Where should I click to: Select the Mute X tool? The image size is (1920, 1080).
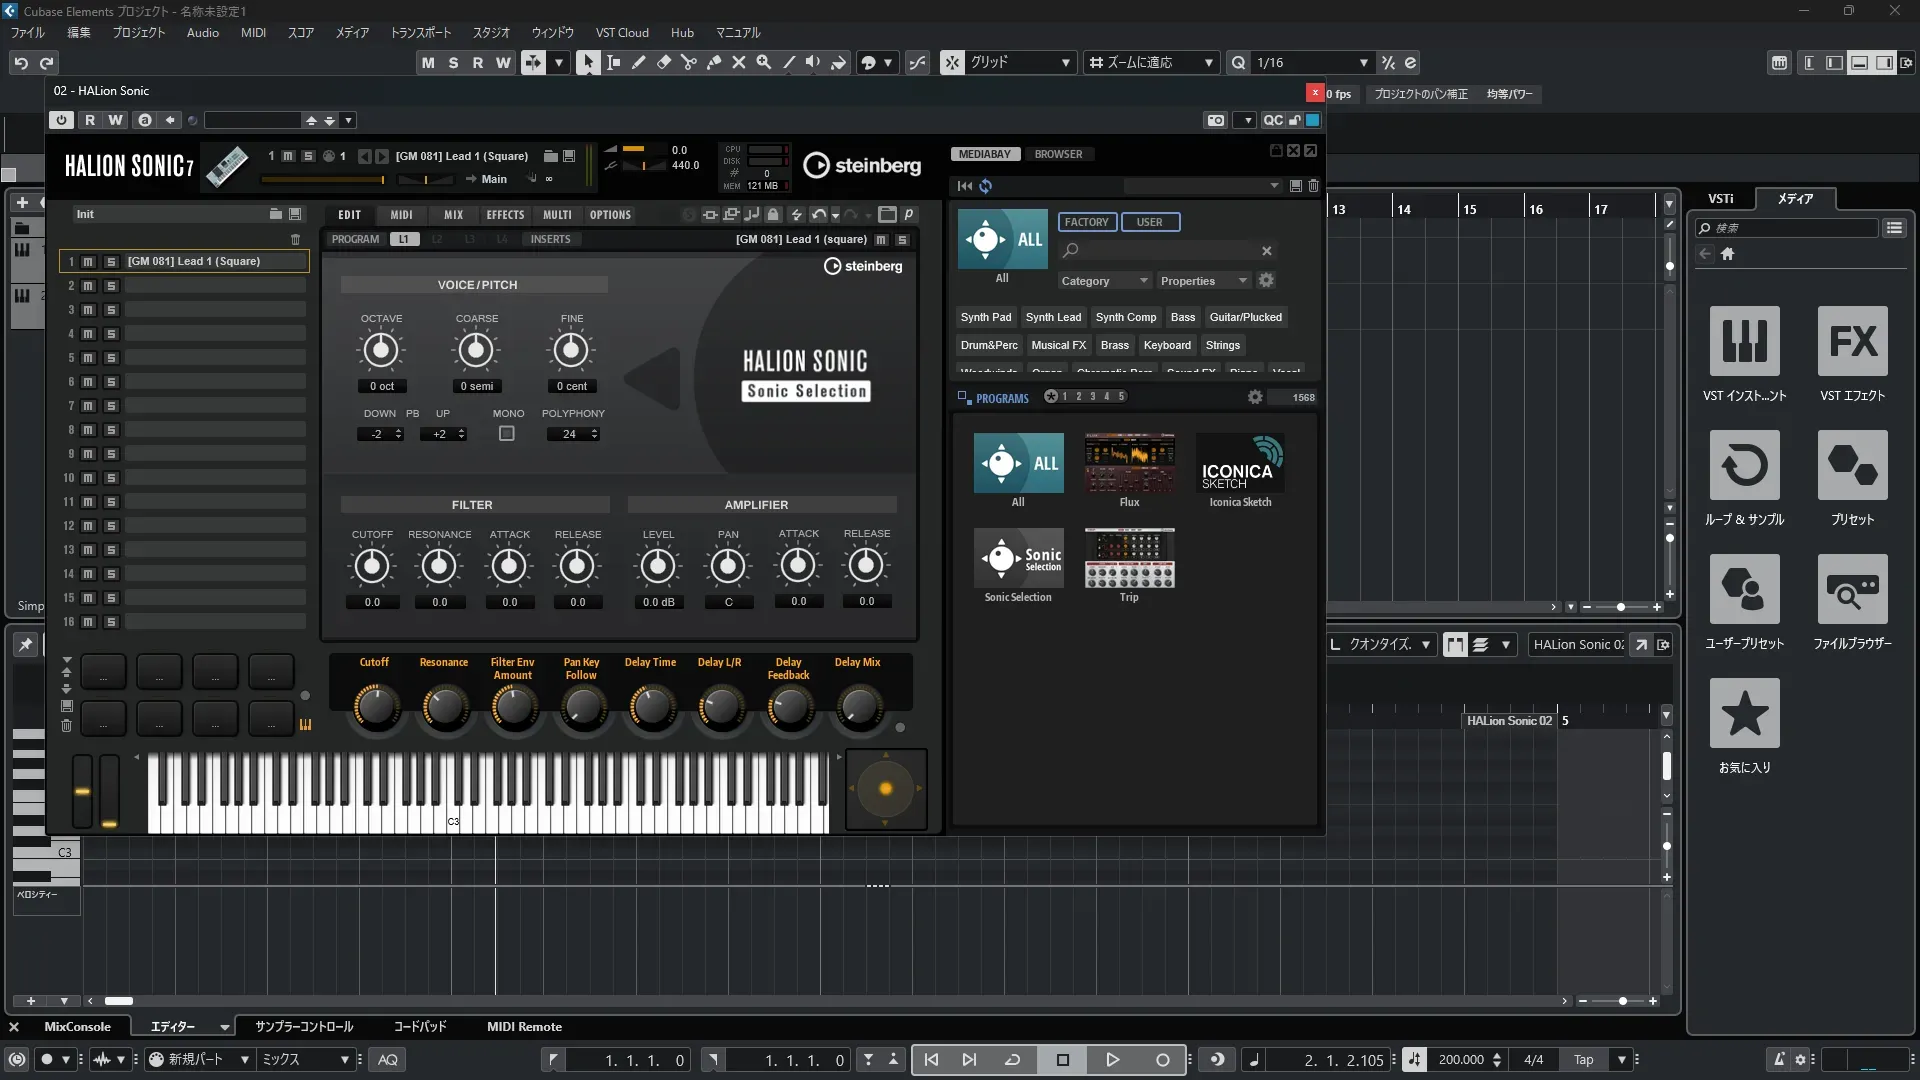pos(739,62)
